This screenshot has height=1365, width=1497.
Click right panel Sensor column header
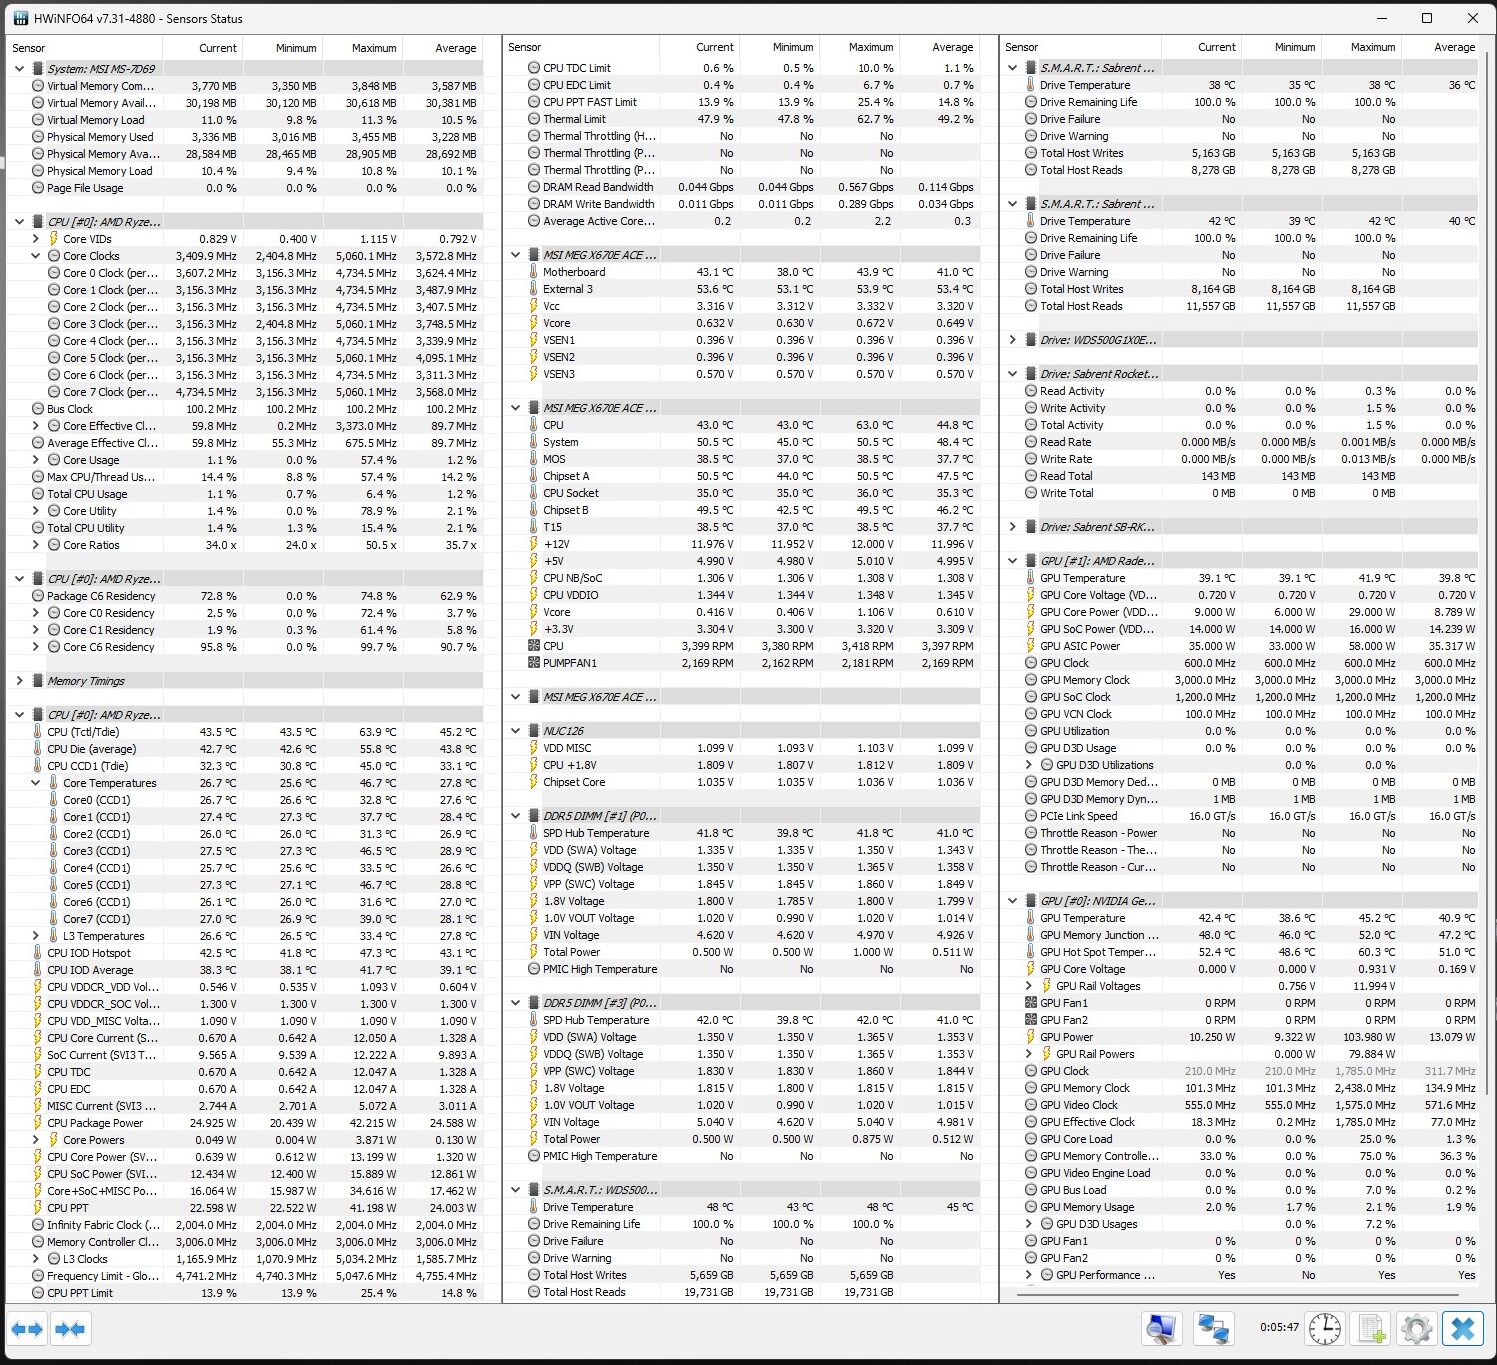(1082, 47)
